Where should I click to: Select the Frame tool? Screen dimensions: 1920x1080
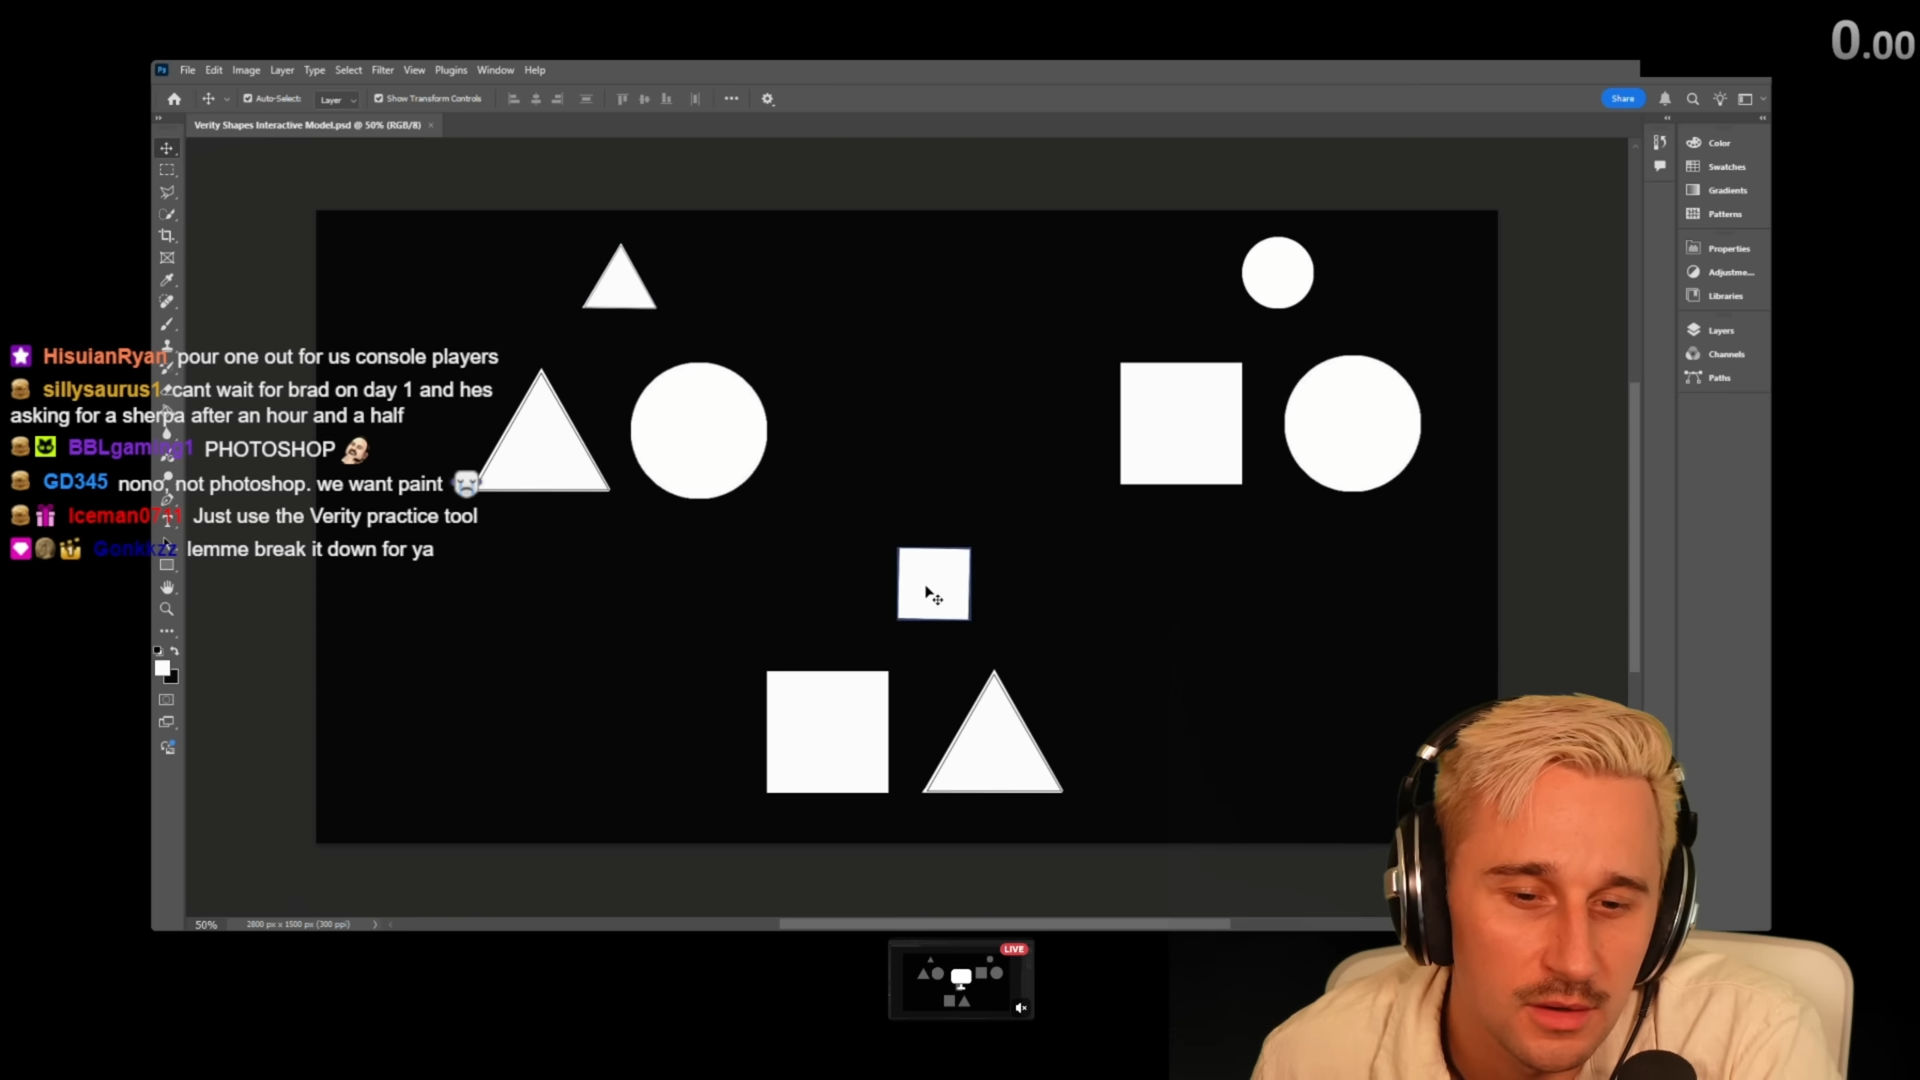point(167,258)
